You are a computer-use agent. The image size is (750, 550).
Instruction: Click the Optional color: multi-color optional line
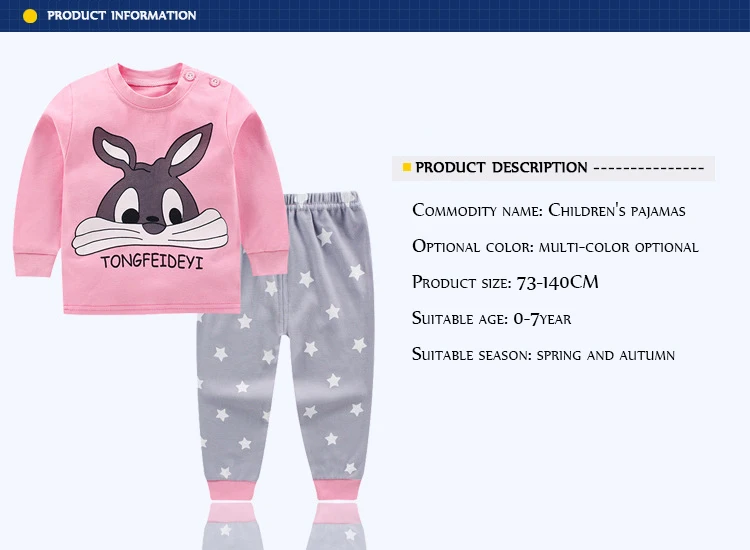tap(555, 246)
